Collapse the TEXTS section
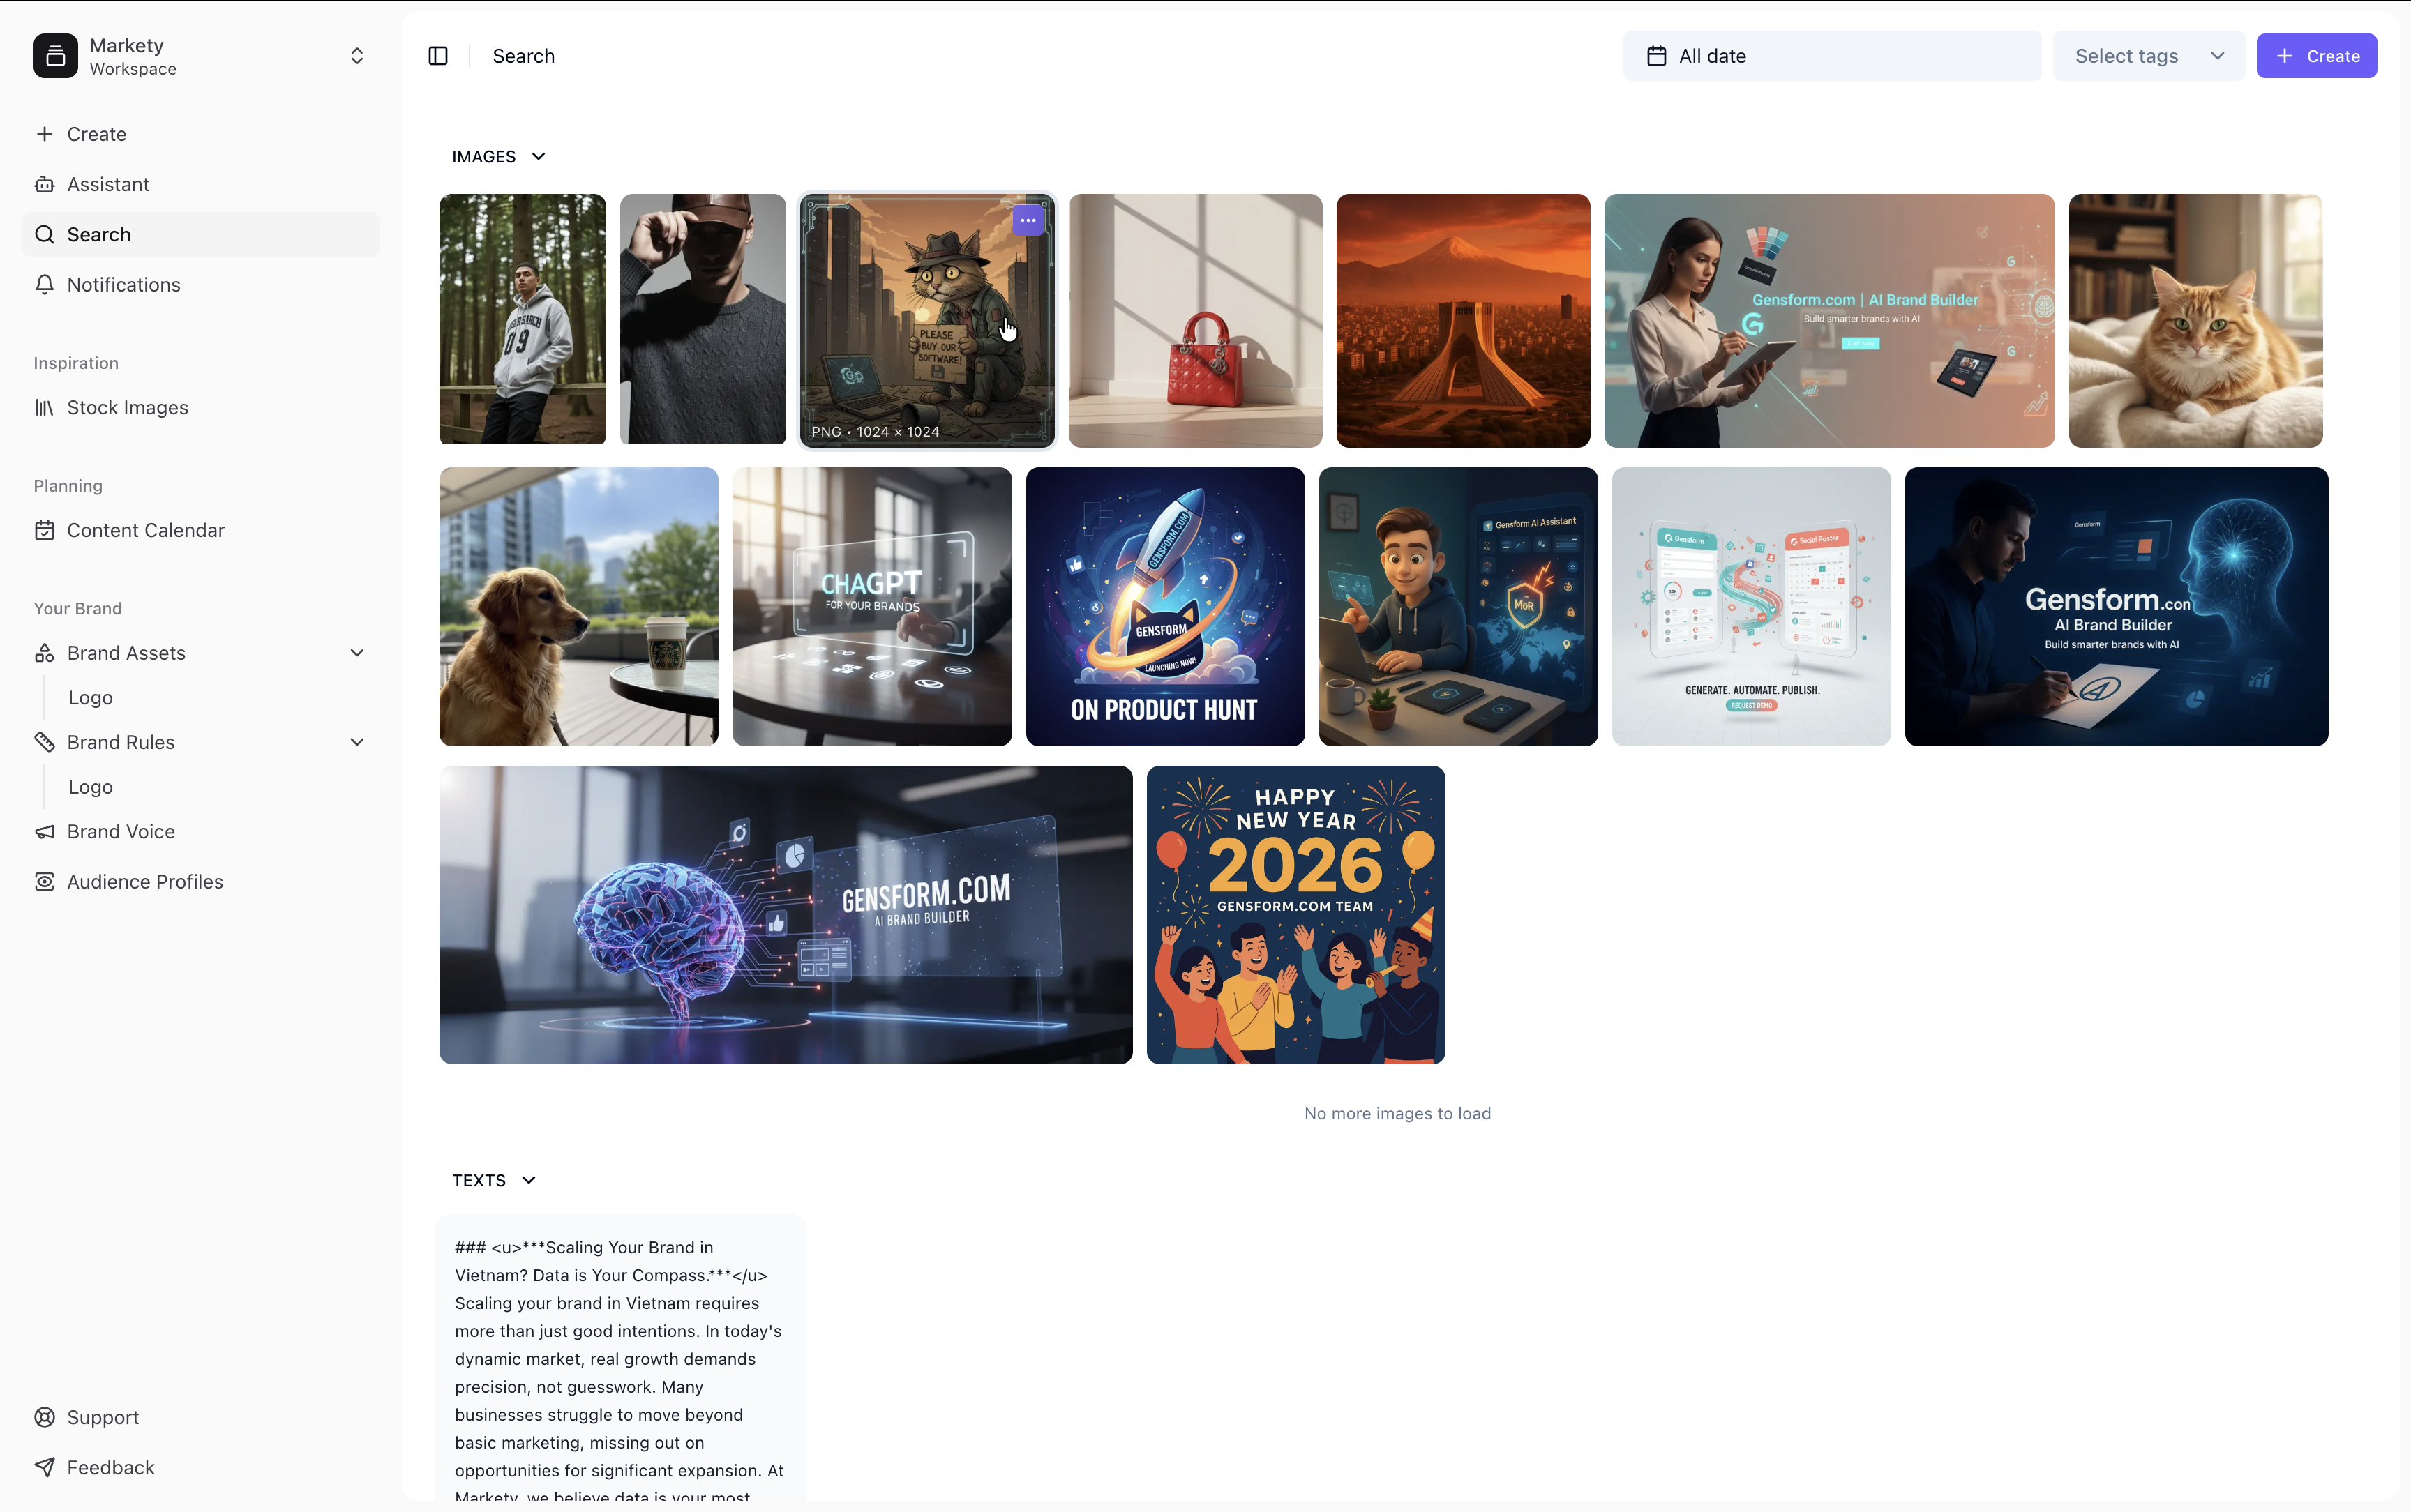This screenshot has width=2411, height=1512. point(529,1181)
